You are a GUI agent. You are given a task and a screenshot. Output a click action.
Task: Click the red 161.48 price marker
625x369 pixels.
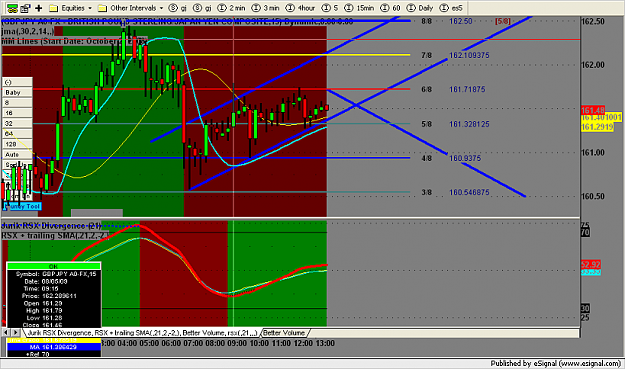593,110
